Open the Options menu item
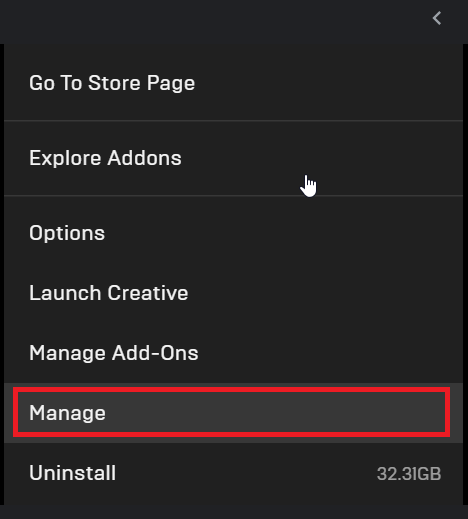The height and width of the screenshot is (519, 468). tap(233, 233)
